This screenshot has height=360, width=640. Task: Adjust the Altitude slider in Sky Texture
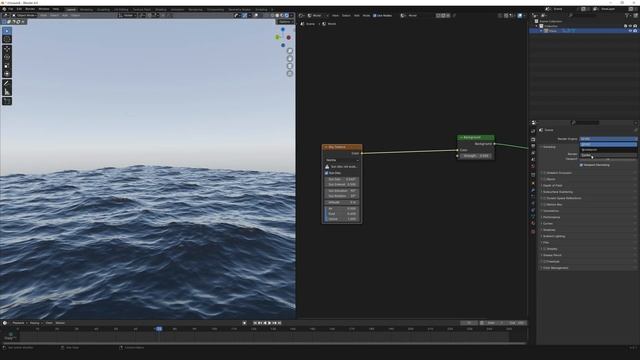point(342,202)
